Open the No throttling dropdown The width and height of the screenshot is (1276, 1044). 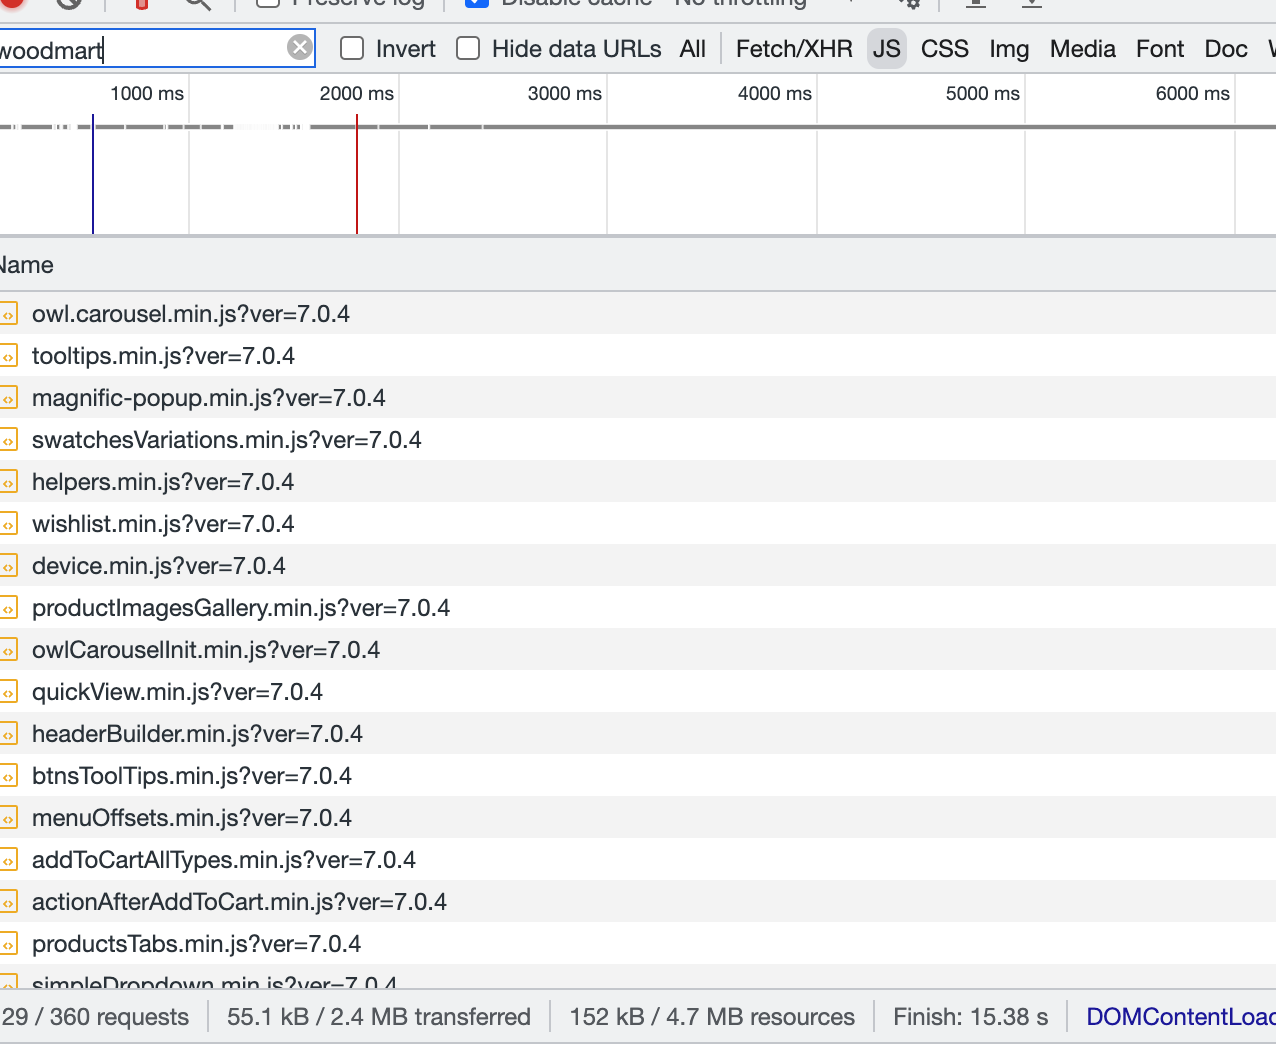pos(765,3)
